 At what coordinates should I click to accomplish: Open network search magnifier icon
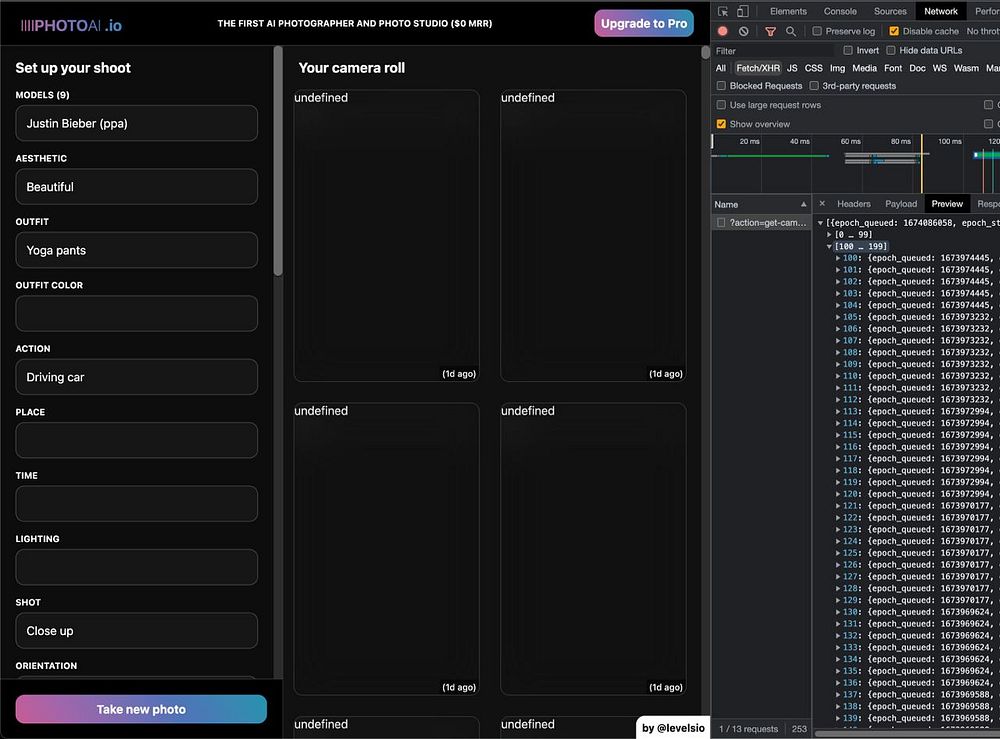pos(791,31)
